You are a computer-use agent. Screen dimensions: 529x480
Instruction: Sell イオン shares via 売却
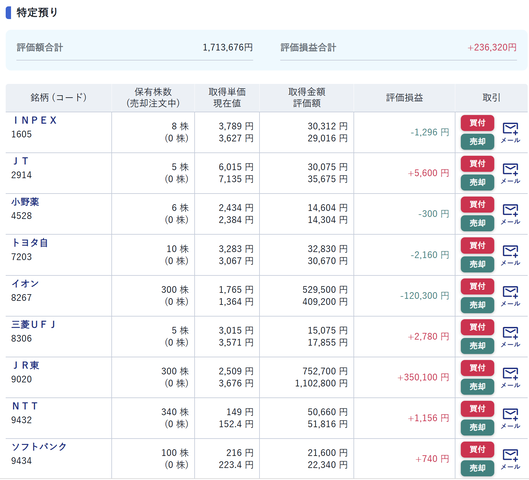click(477, 305)
